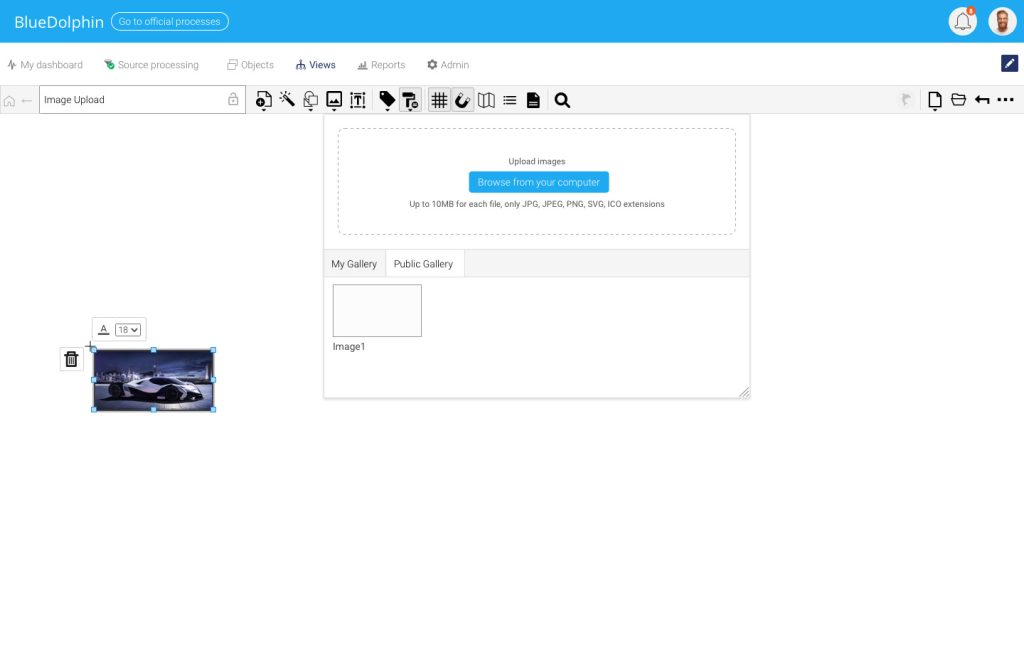This screenshot has height=672, width=1024.
Task: Click the paint roller format icon
Action: coord(410,100)
